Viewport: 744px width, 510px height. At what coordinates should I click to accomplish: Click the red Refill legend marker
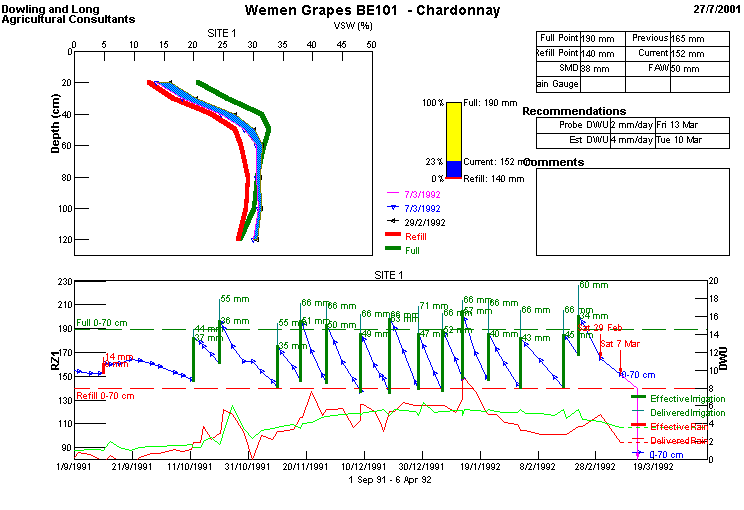click(x=393, y=235)
